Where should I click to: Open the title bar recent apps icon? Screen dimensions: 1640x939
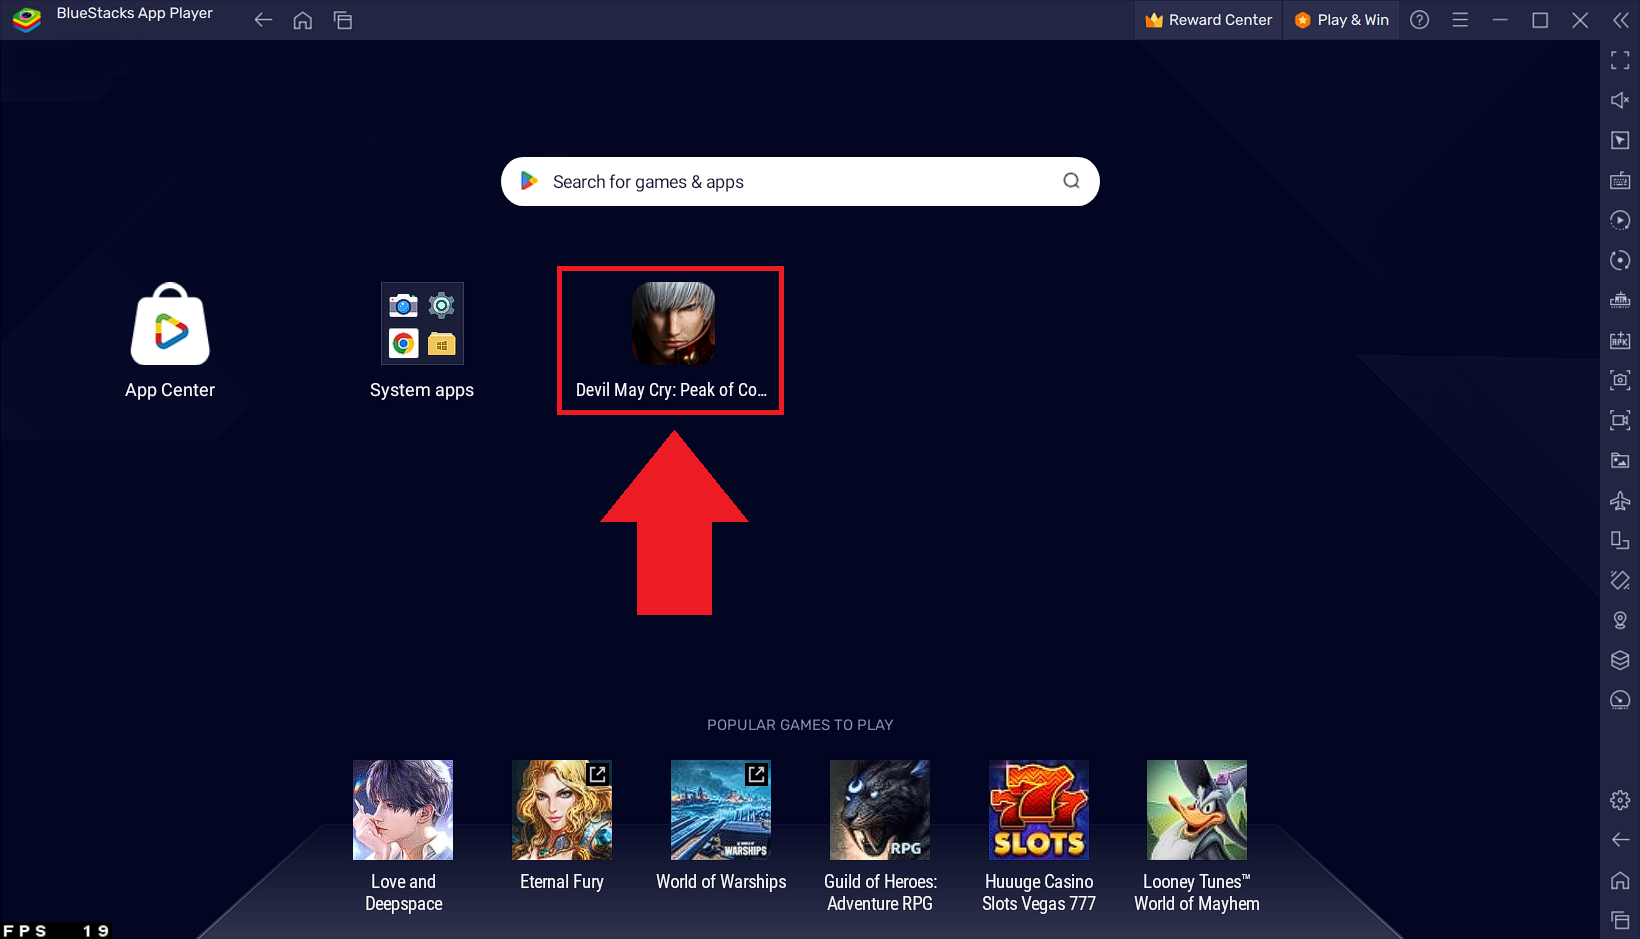pos(343,20)
